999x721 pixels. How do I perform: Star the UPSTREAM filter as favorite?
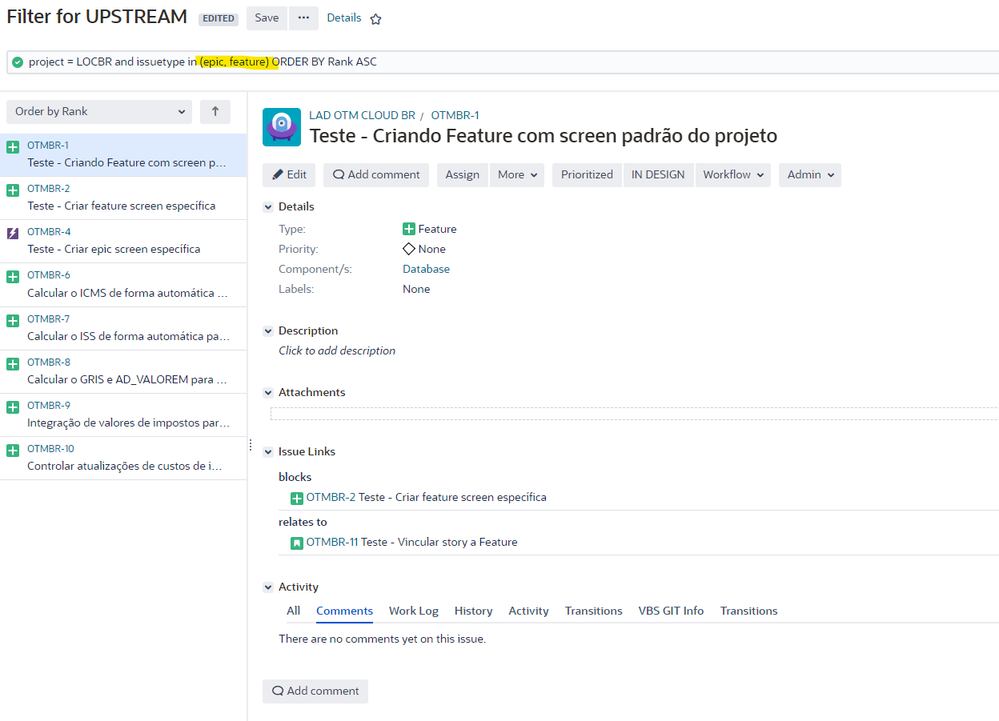(x=374, y=18)
